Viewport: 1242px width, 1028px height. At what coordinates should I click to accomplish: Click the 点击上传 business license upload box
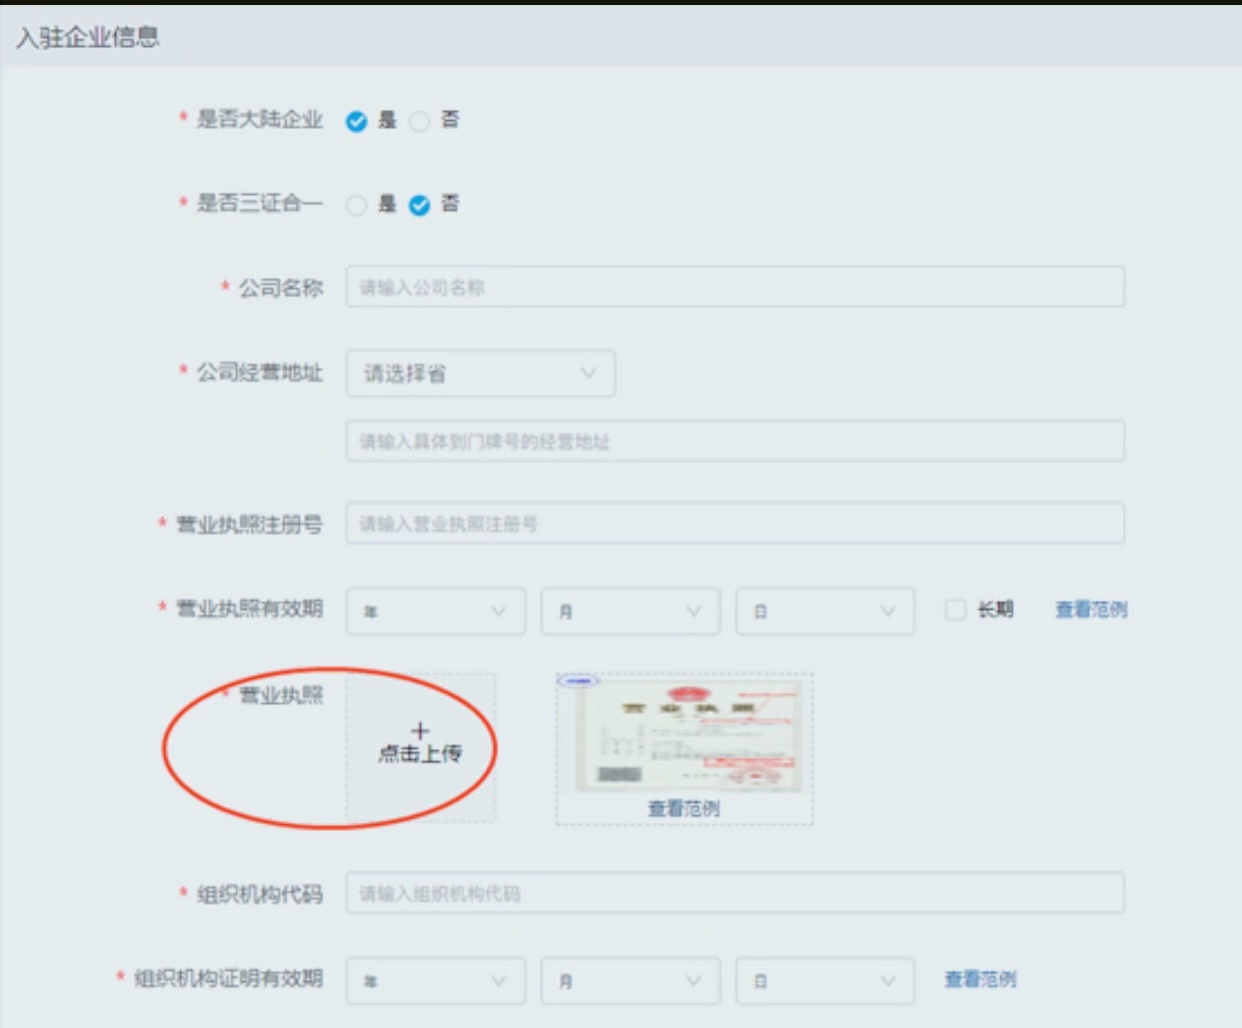coord(420,747)
